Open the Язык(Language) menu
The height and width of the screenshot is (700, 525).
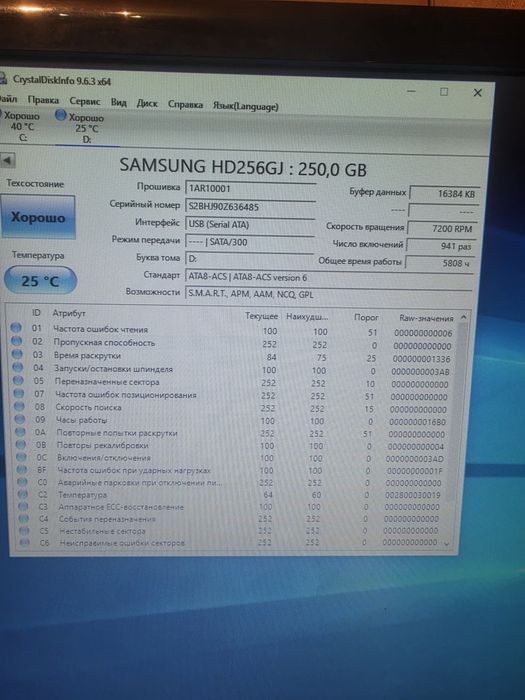(246, 106)
